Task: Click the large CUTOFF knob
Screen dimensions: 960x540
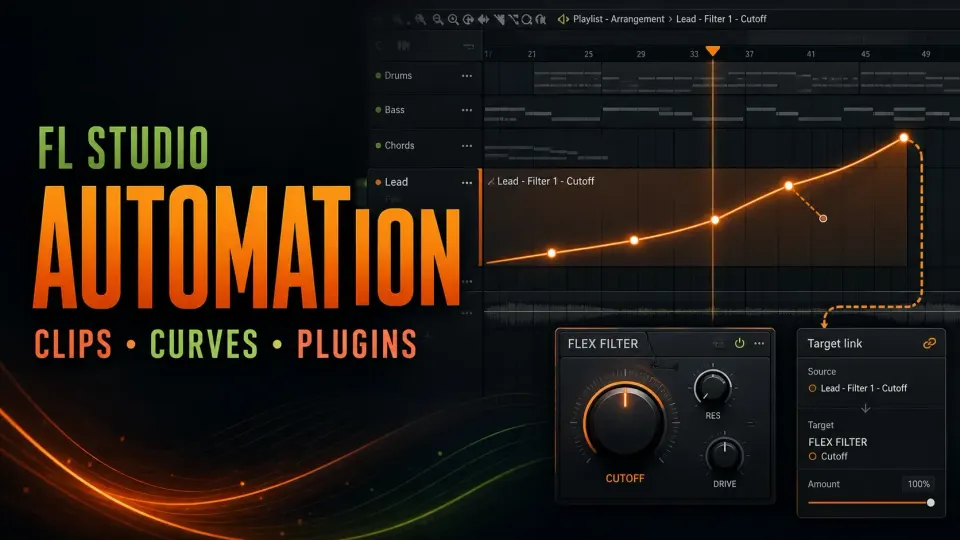Action: [624, 421]
